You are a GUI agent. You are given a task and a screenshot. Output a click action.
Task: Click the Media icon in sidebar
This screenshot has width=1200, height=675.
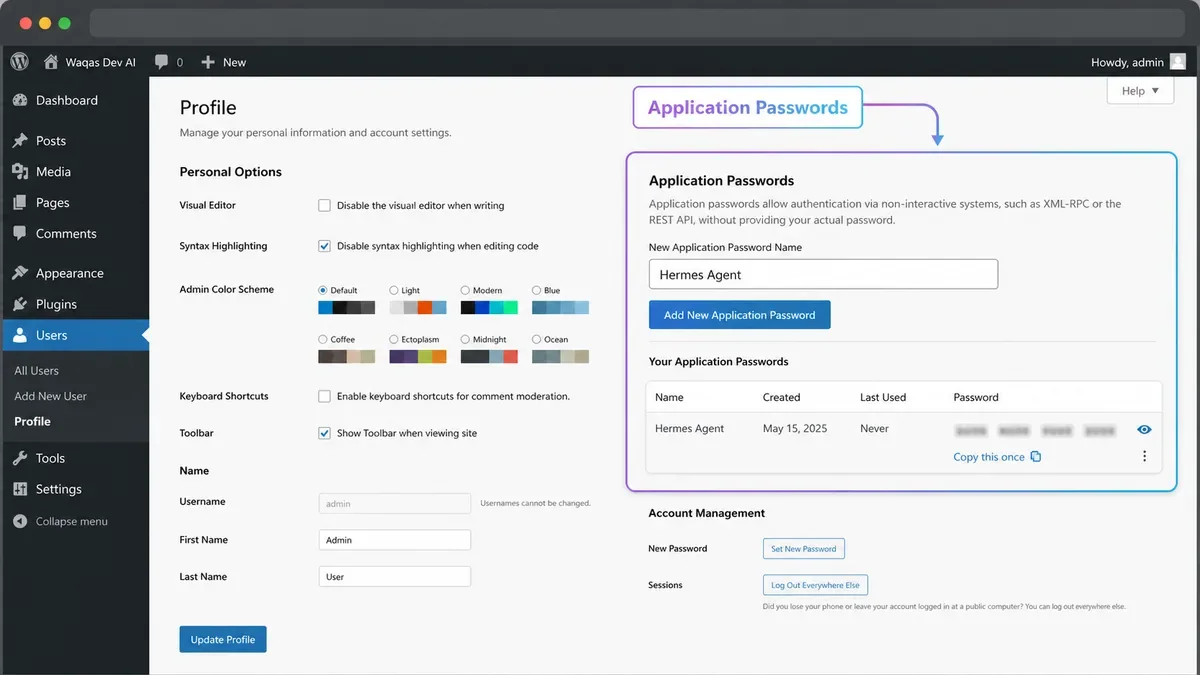(20, 172)
